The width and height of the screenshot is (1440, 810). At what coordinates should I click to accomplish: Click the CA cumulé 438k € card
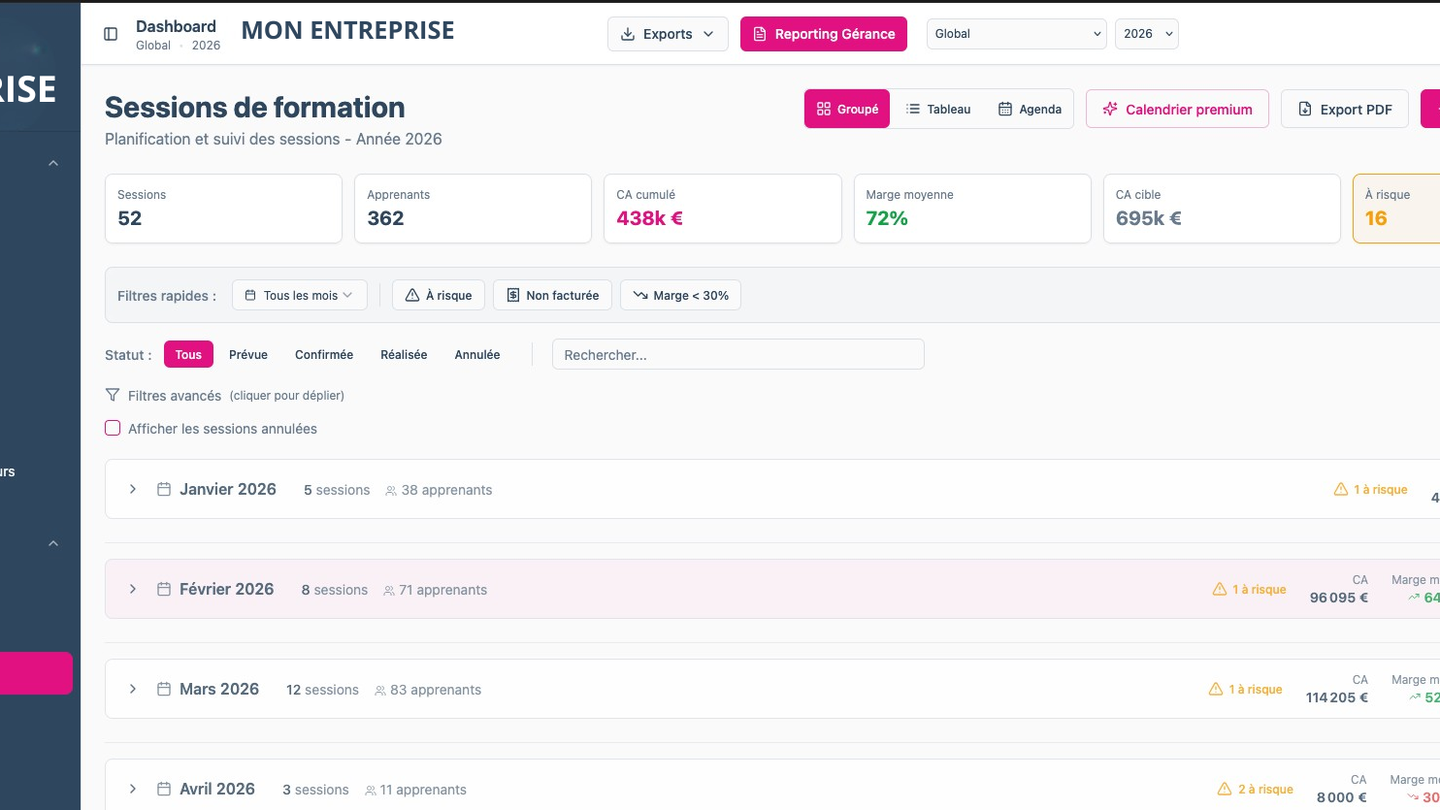point(723,208)
